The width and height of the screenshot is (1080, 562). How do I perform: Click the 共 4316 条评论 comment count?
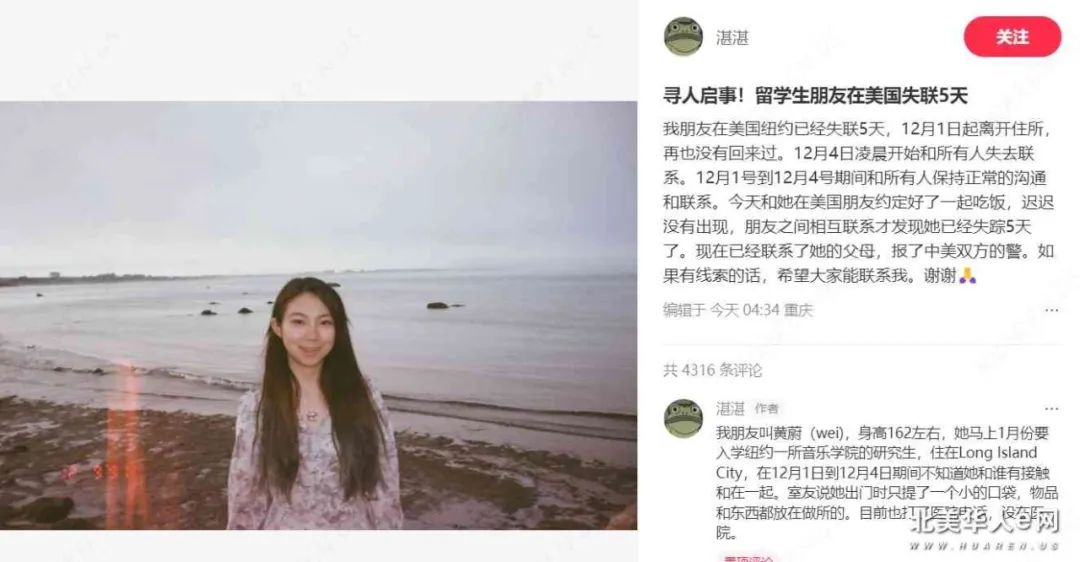coord(712,370)
